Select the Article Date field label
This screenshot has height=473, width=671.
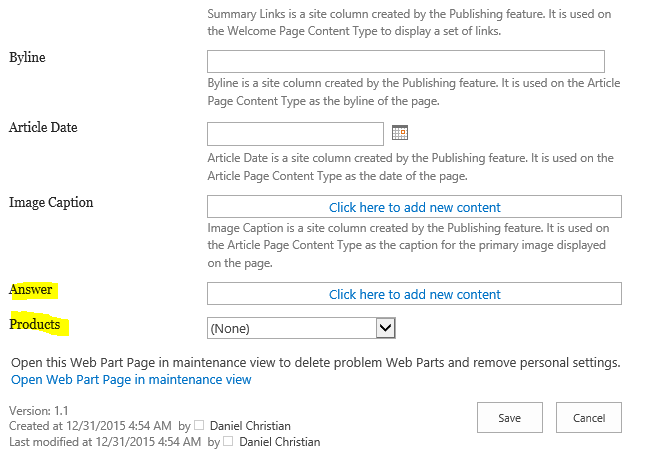(x=43, y=127)
